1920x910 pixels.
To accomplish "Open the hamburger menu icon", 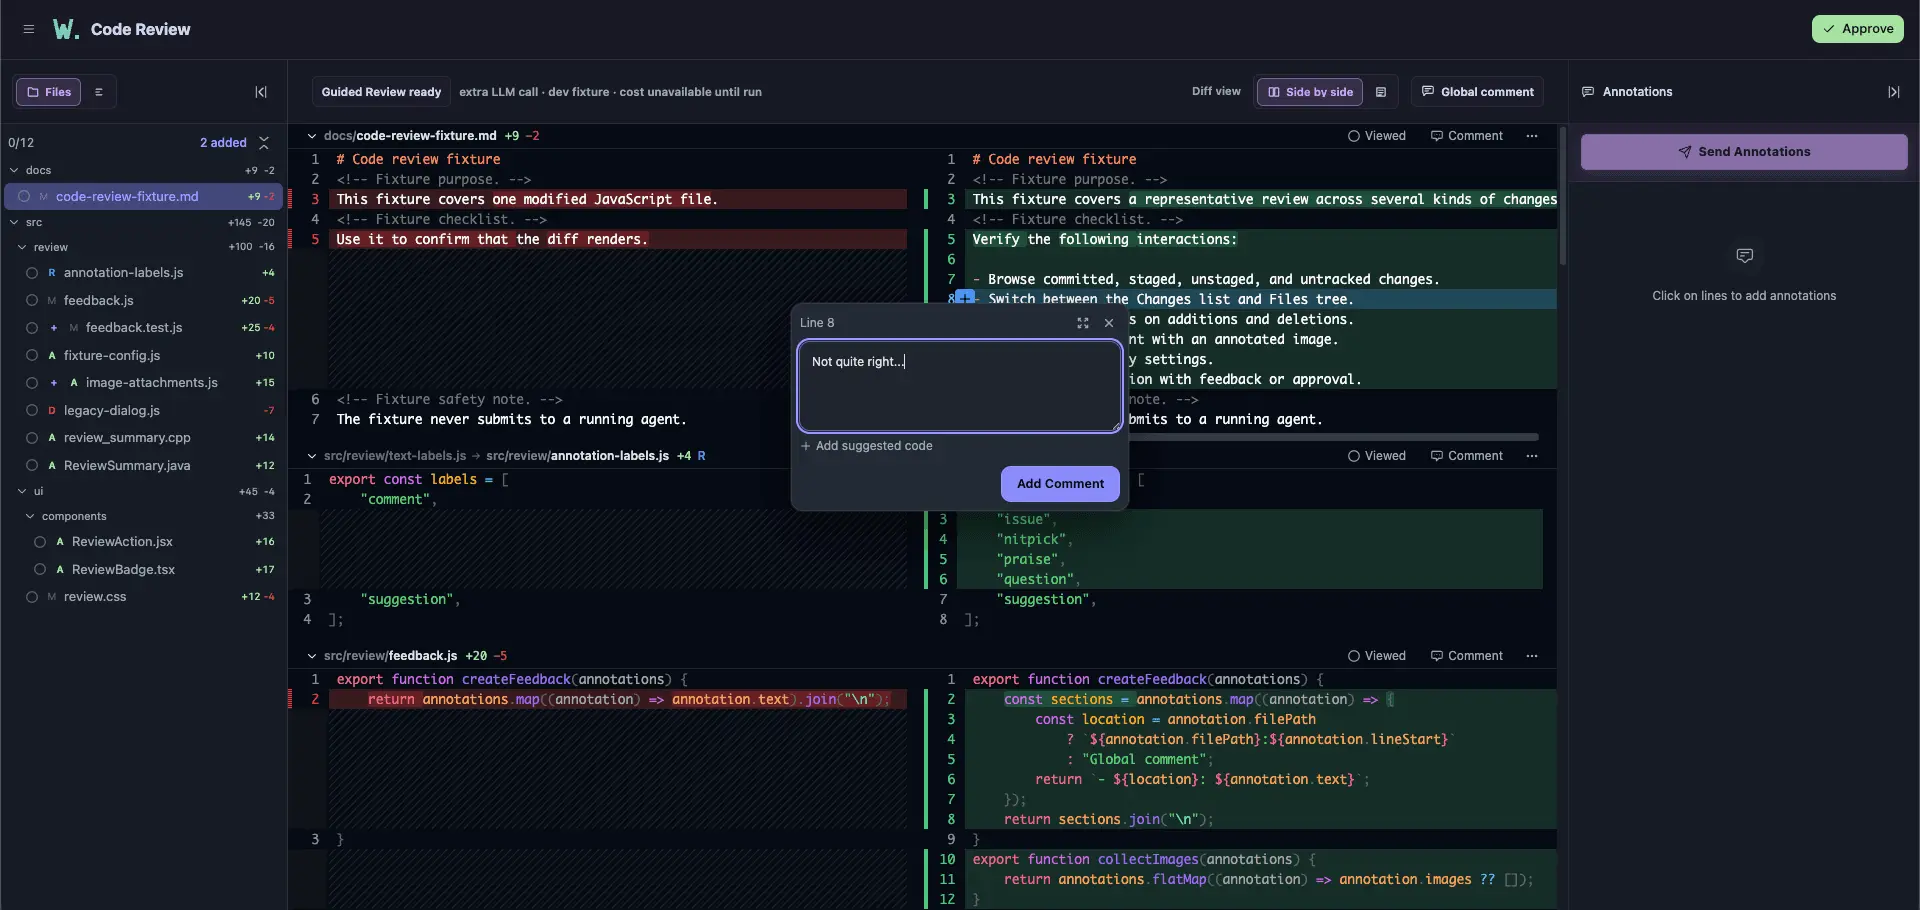I will tap(29, 29).
